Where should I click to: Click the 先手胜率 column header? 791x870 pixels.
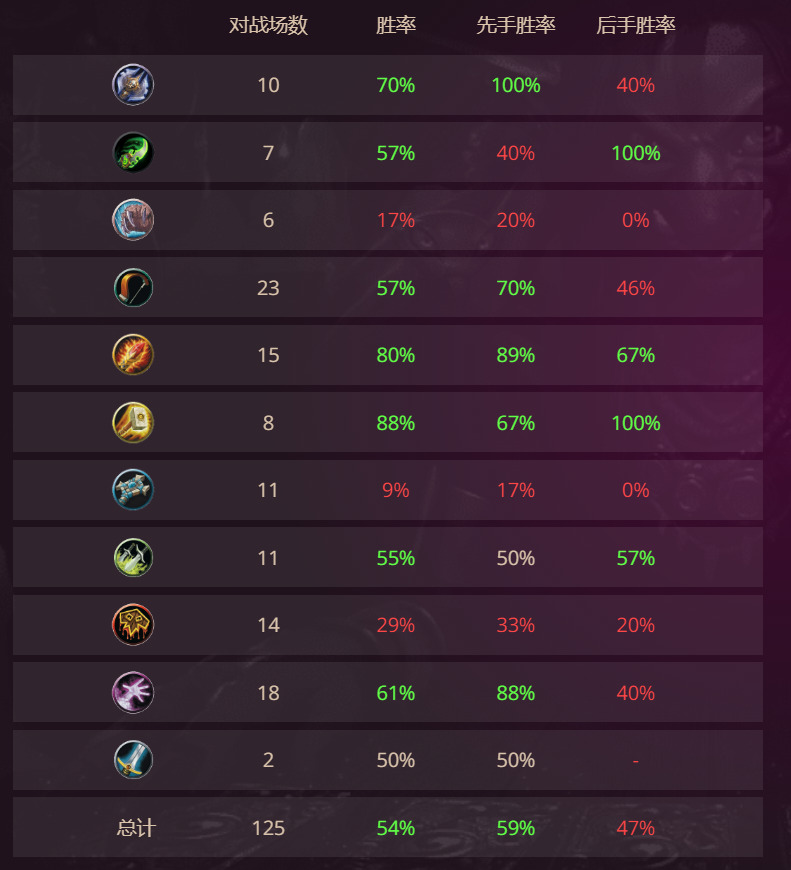[x=516, y=25]
